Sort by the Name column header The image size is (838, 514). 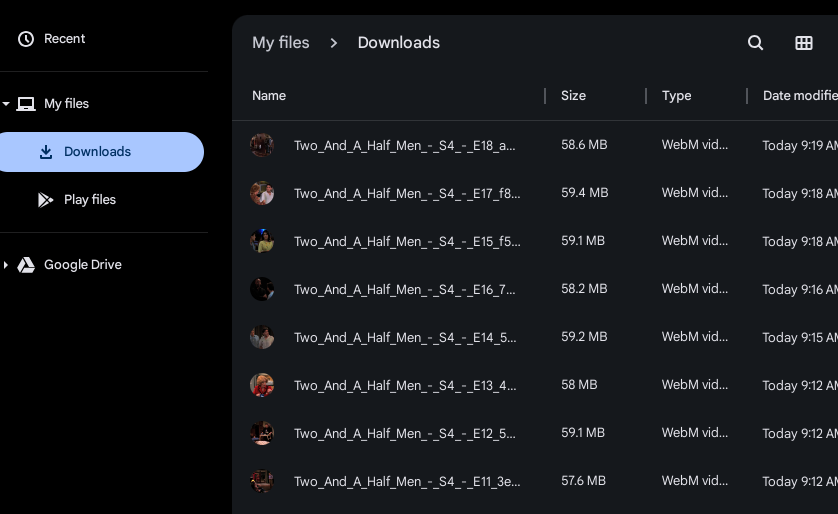coord(269,96)
